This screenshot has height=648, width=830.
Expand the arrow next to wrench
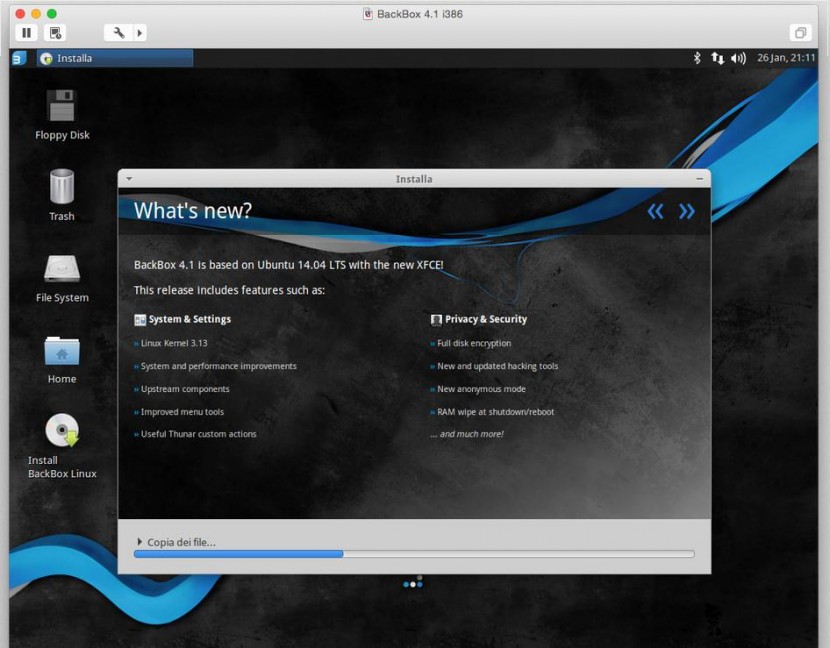(139, 33)
